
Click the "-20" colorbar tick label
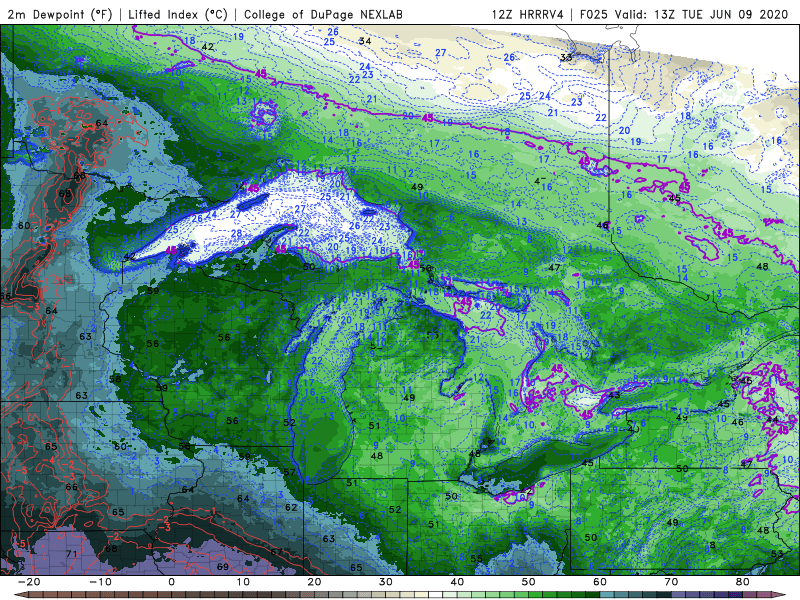click(x=29, y=582)
